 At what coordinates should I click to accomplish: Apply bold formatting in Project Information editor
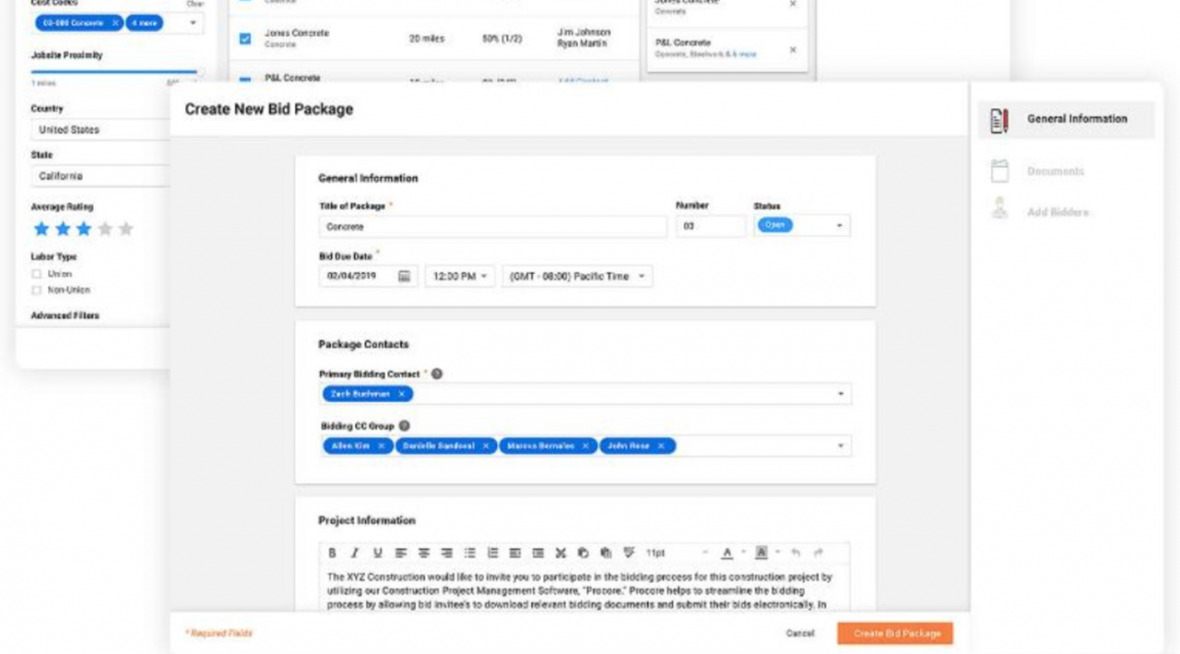pos(333,552)
